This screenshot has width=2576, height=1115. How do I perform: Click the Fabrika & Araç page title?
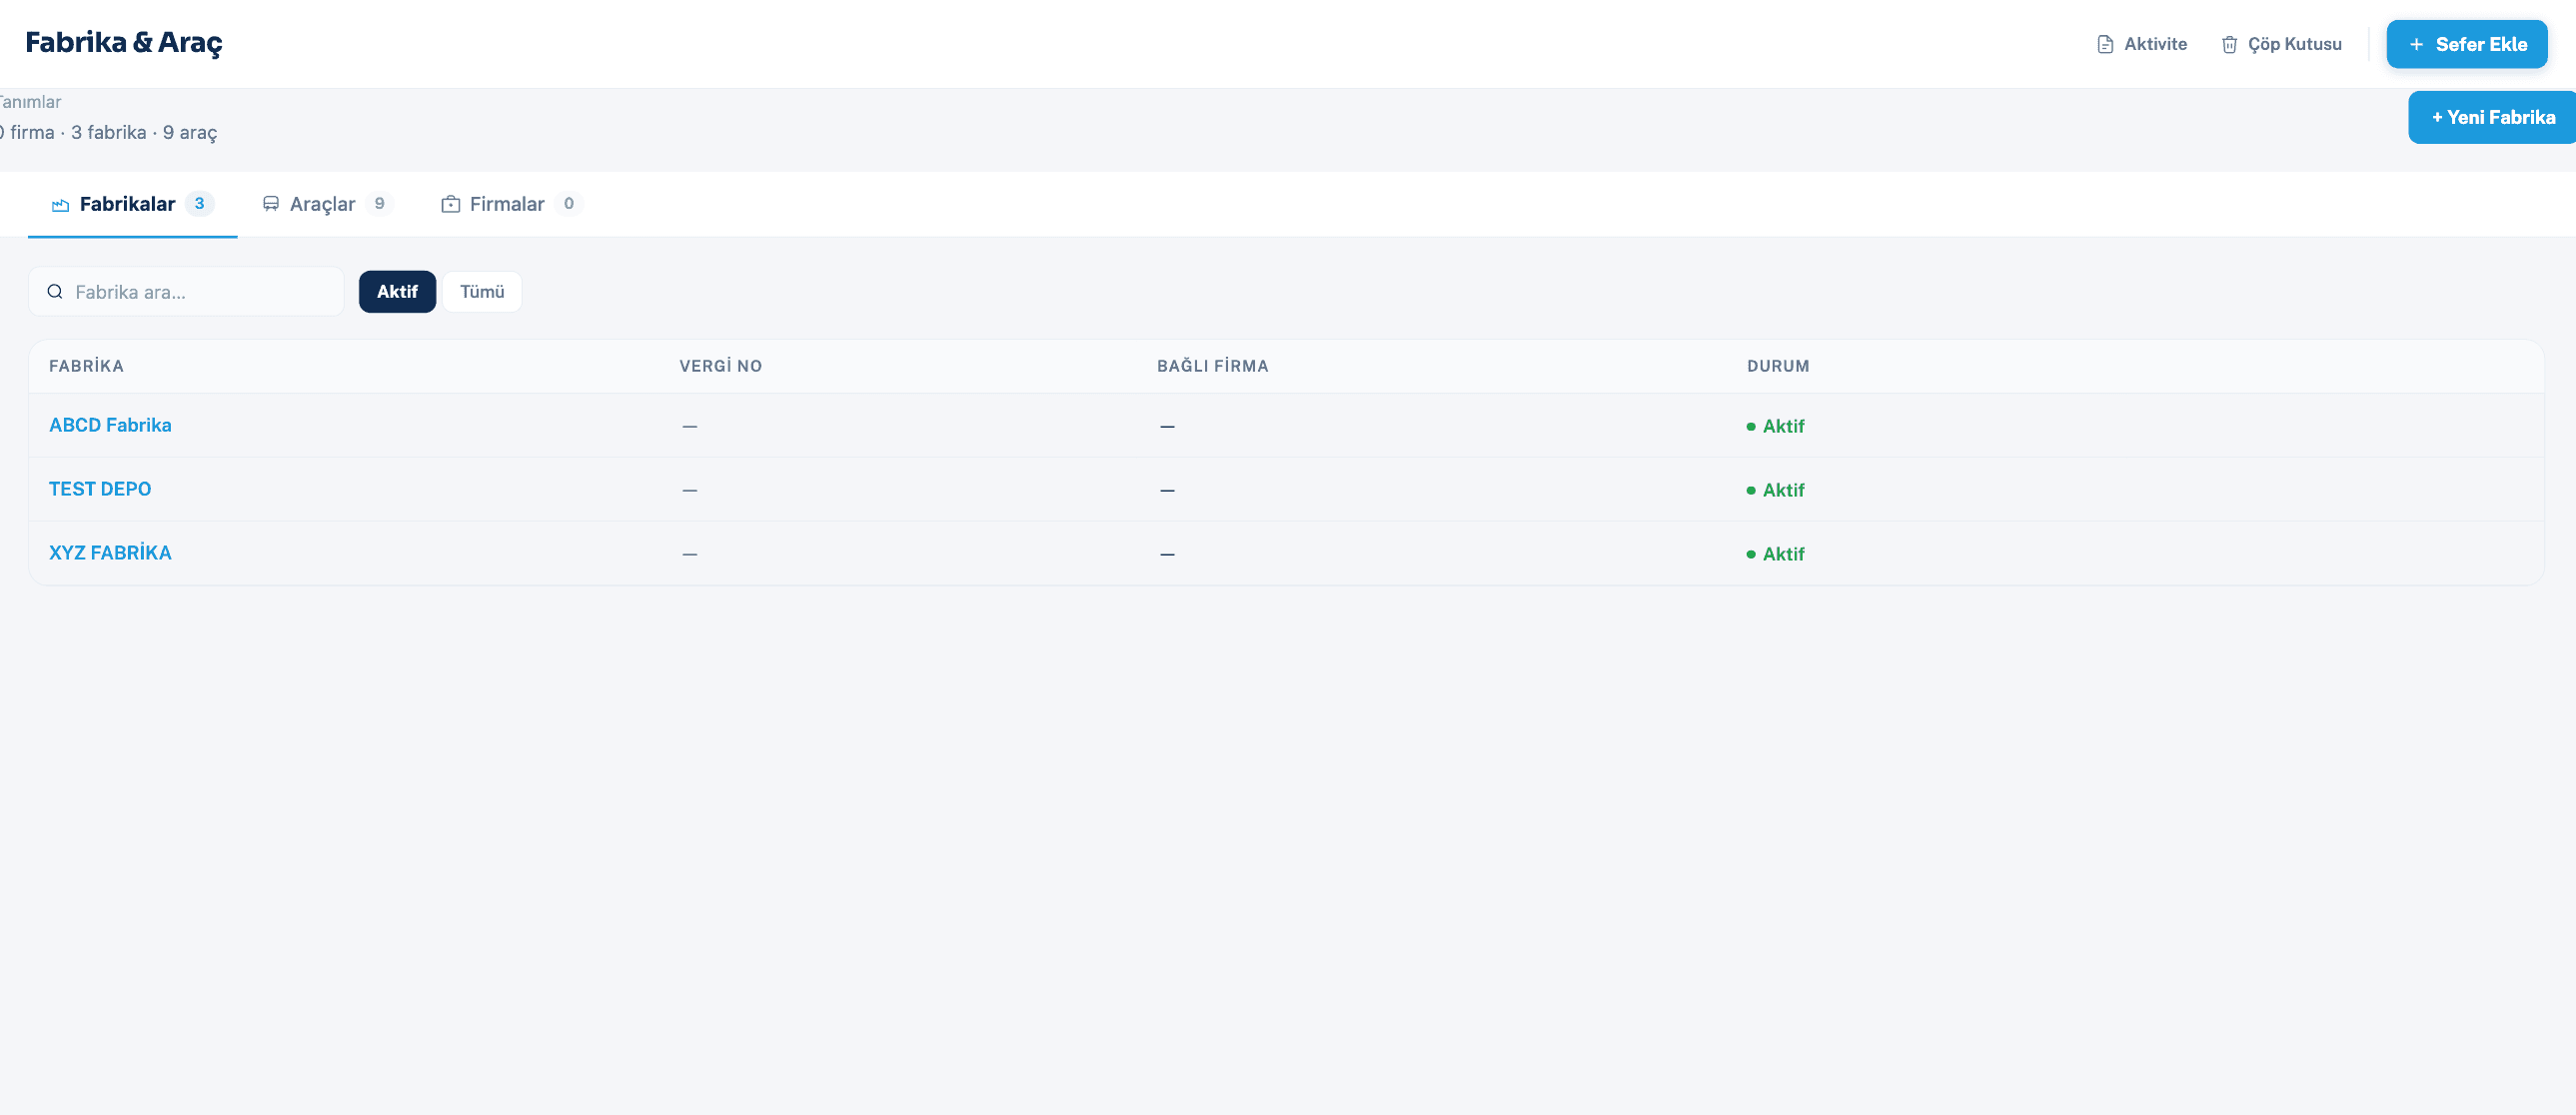pyautogui.click(x=124, y=42)
